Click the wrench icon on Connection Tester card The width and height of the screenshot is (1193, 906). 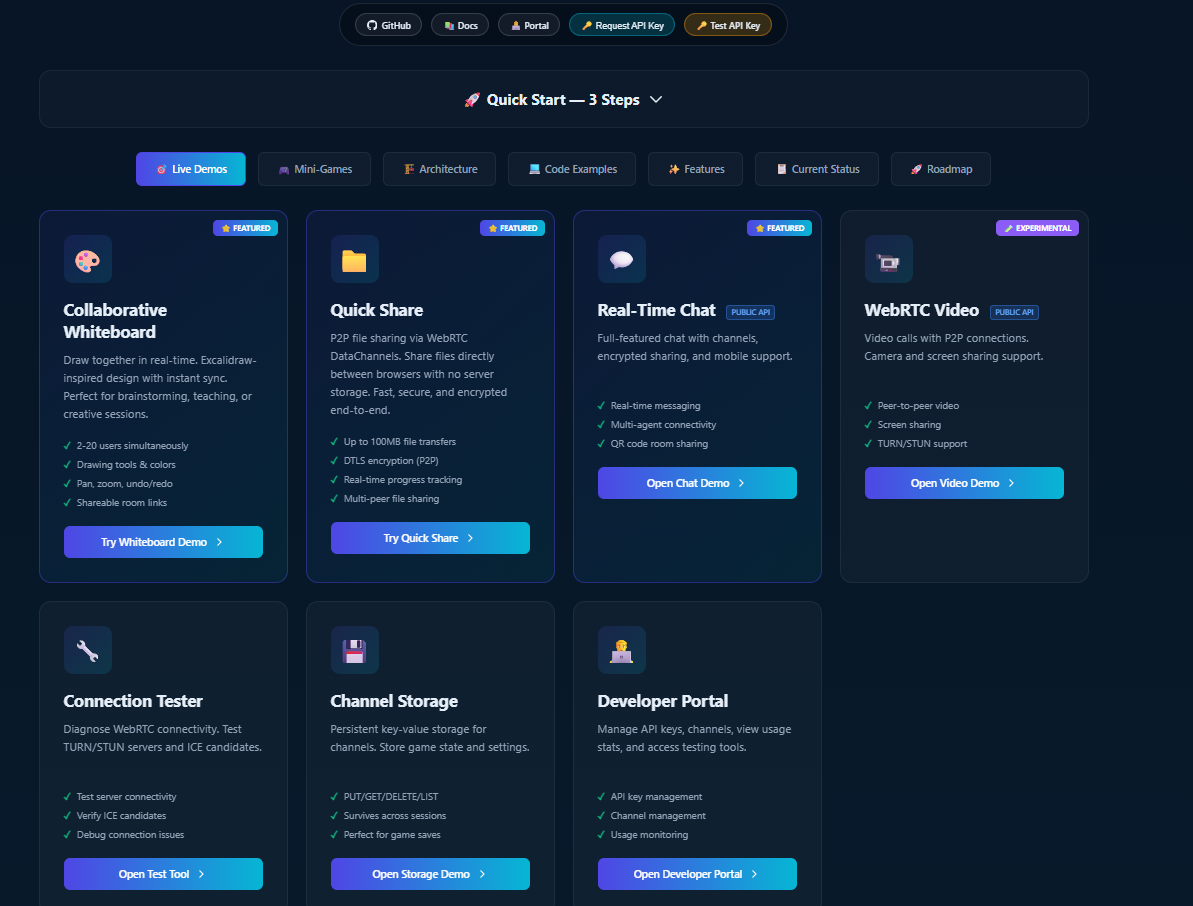(87, 649)
